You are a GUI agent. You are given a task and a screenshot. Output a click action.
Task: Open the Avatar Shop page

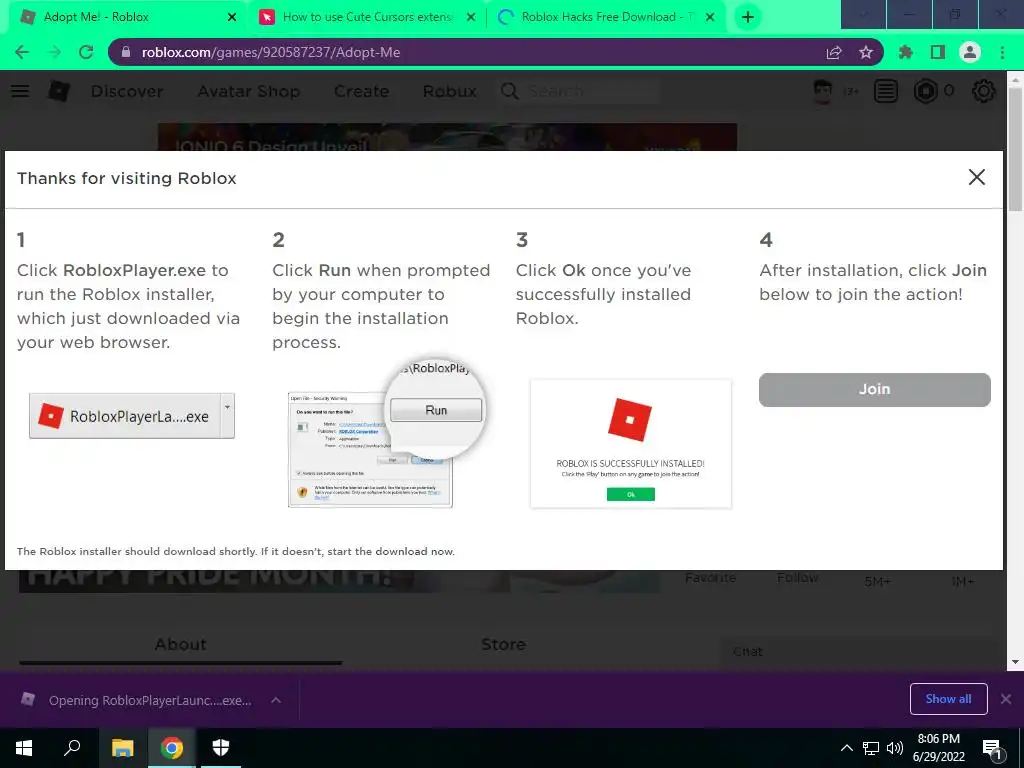[249, 91]
